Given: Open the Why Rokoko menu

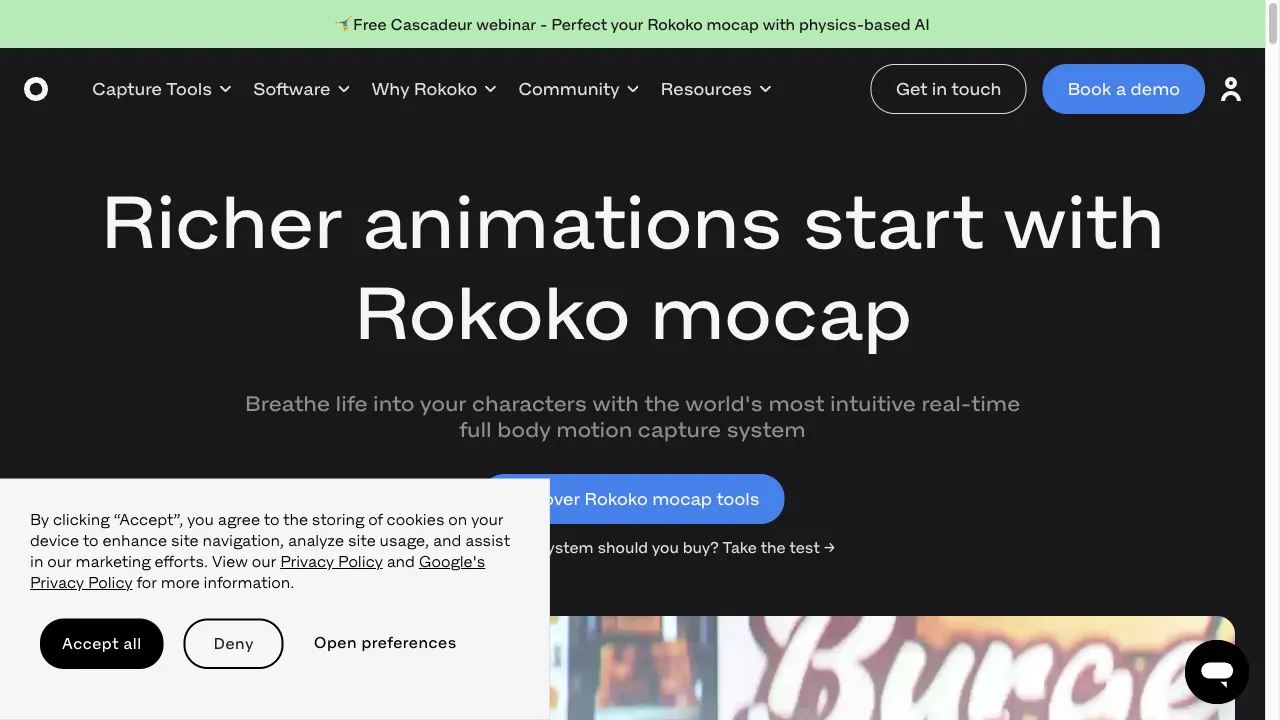Looking at the screenshot, I should point(434,89).
